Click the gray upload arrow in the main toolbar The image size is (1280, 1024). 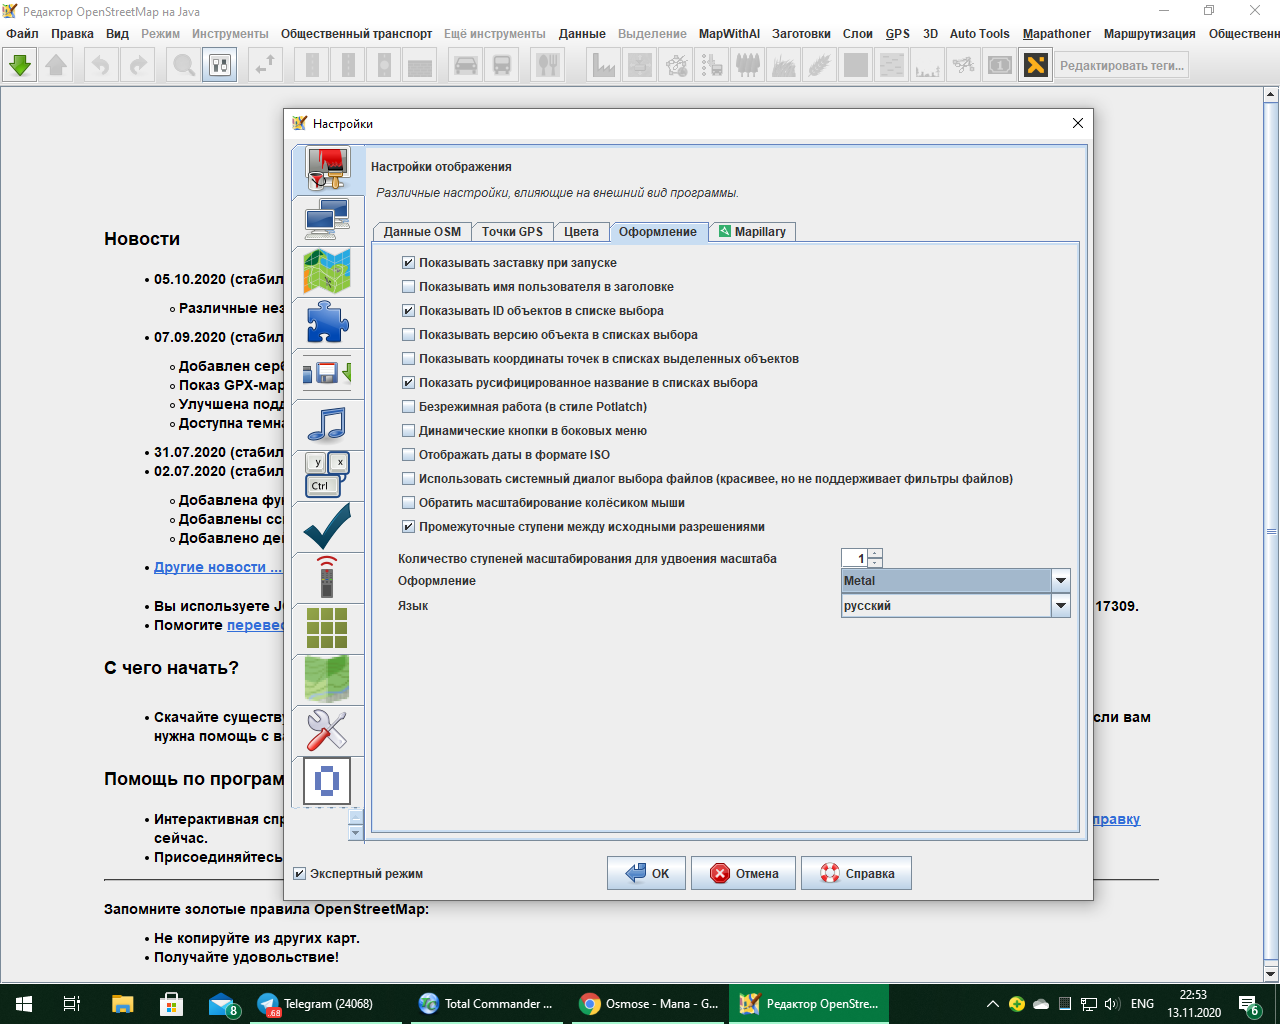click(x=56, y=66)
